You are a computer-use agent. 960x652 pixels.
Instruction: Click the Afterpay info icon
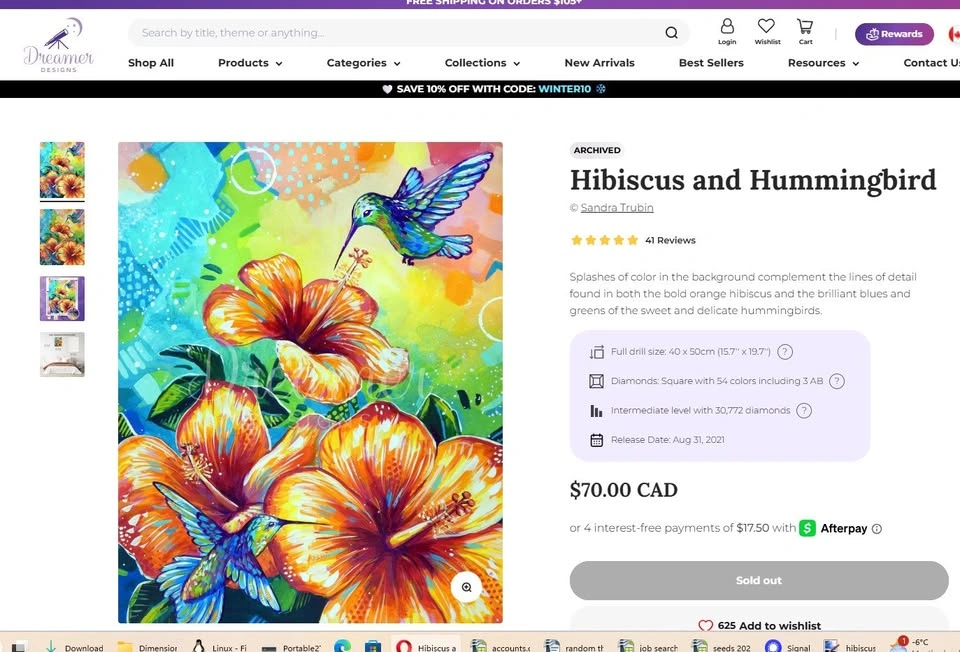tap(877, 529)
